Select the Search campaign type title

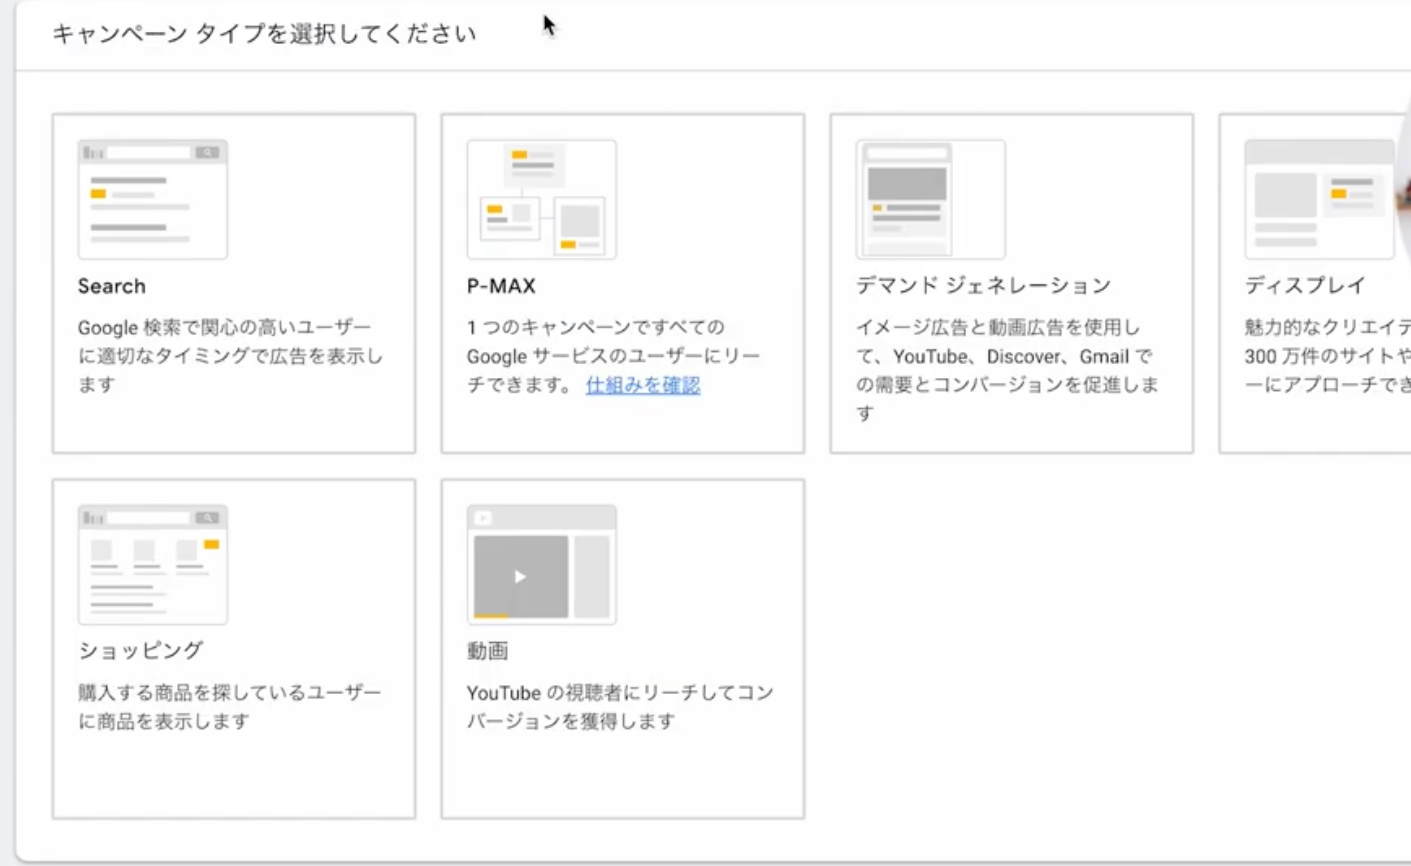(x=112, y=286)
